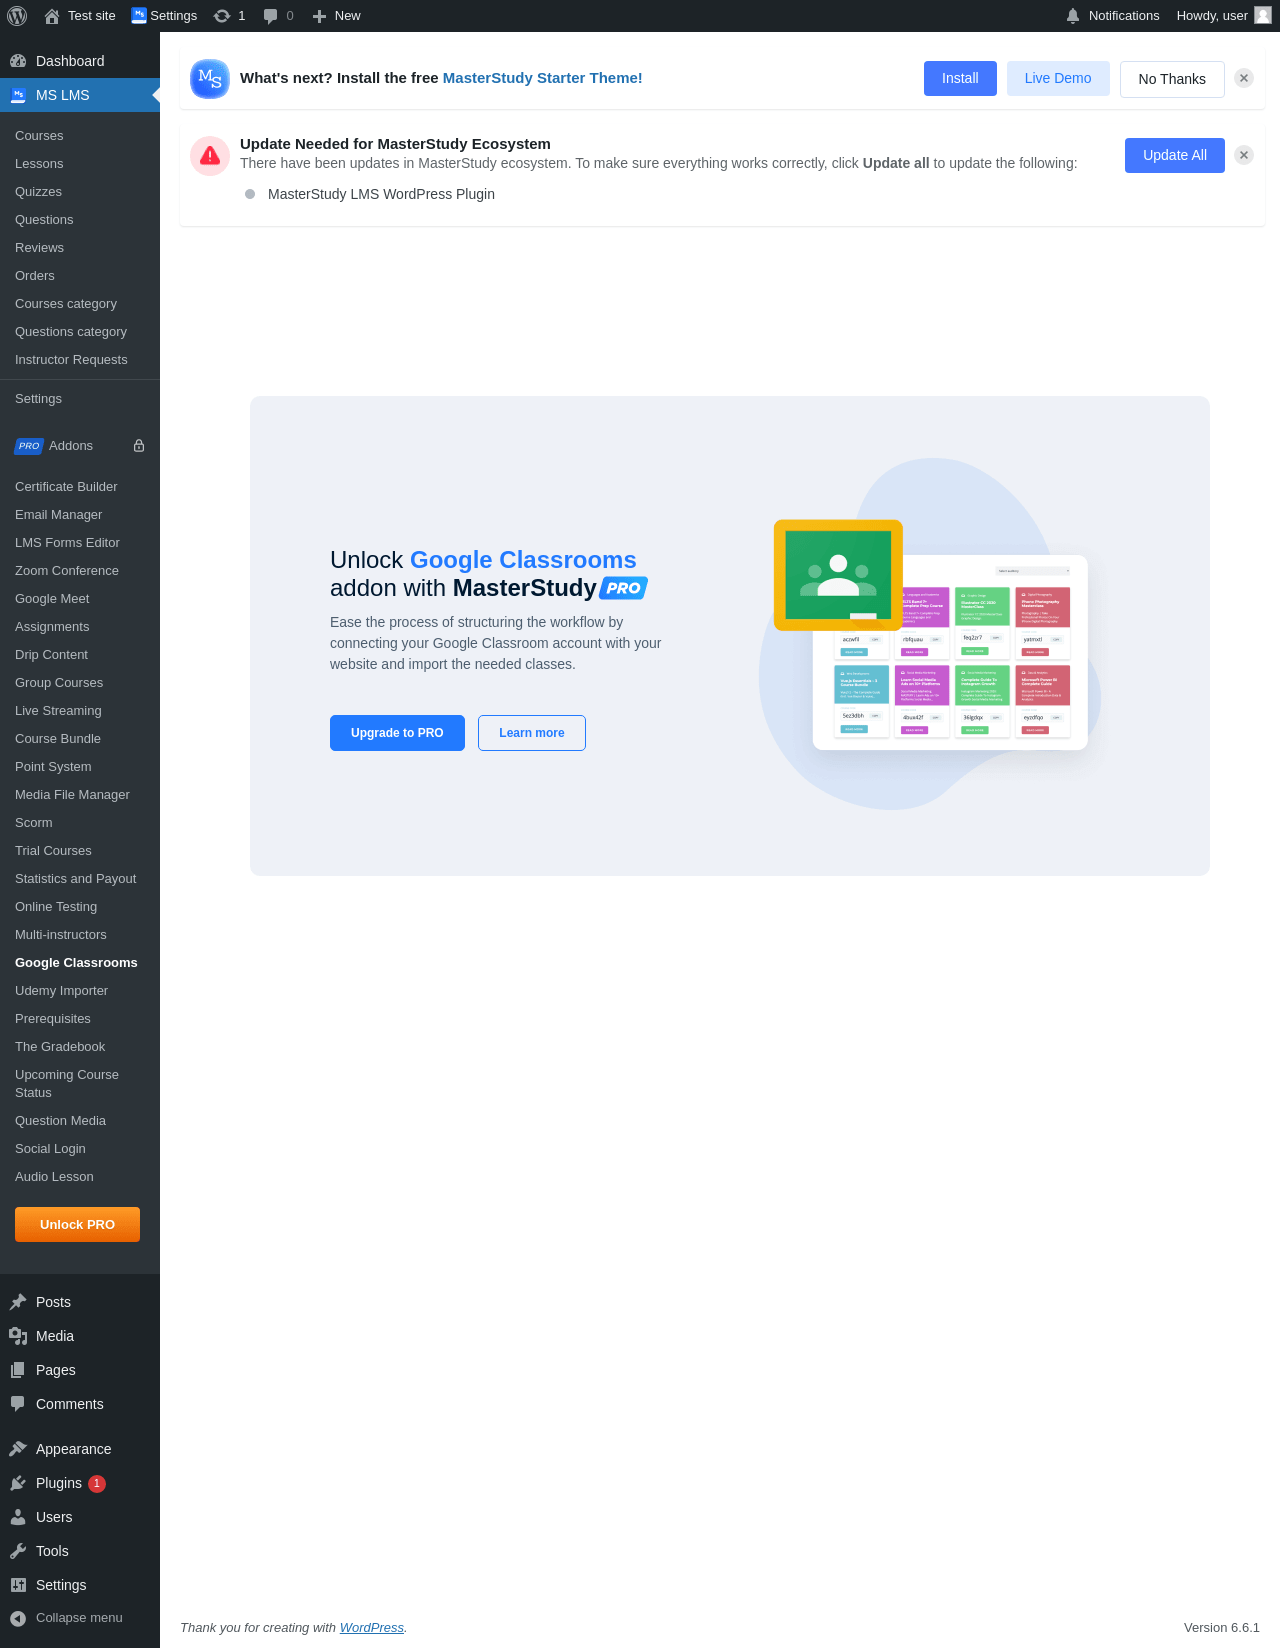The width and height of the screenshot is (1280, 1648).
Task: Open the WordPress logo menu
Action: (x=17, y=16)
